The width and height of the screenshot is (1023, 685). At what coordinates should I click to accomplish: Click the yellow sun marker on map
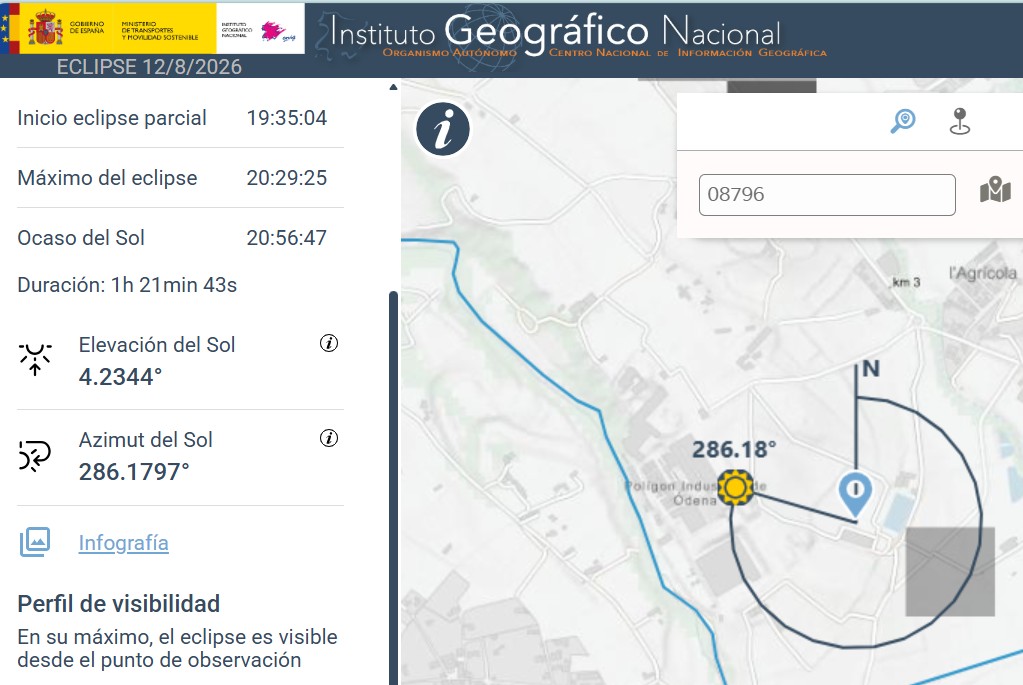tap(736, 487)
